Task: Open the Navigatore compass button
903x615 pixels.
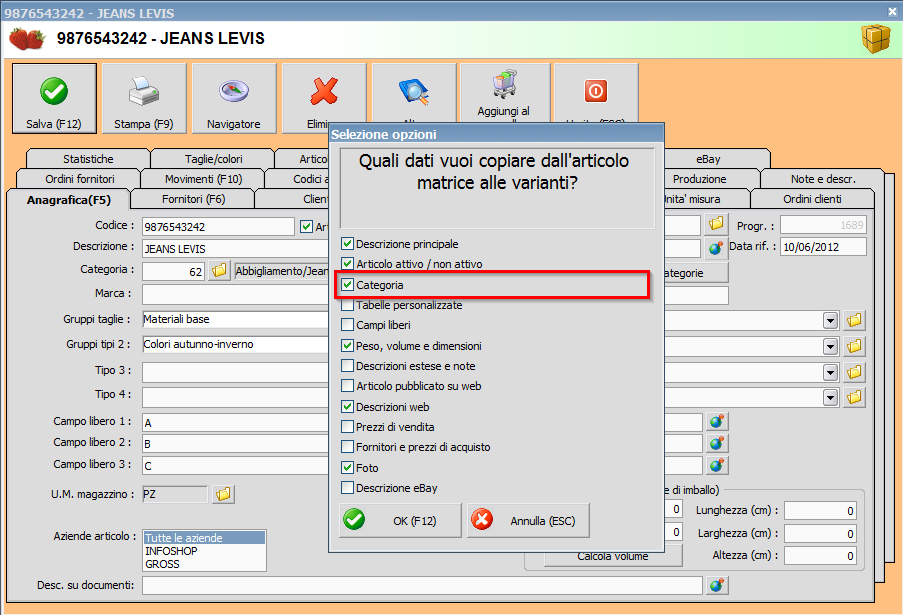Action: click(234, 98)
